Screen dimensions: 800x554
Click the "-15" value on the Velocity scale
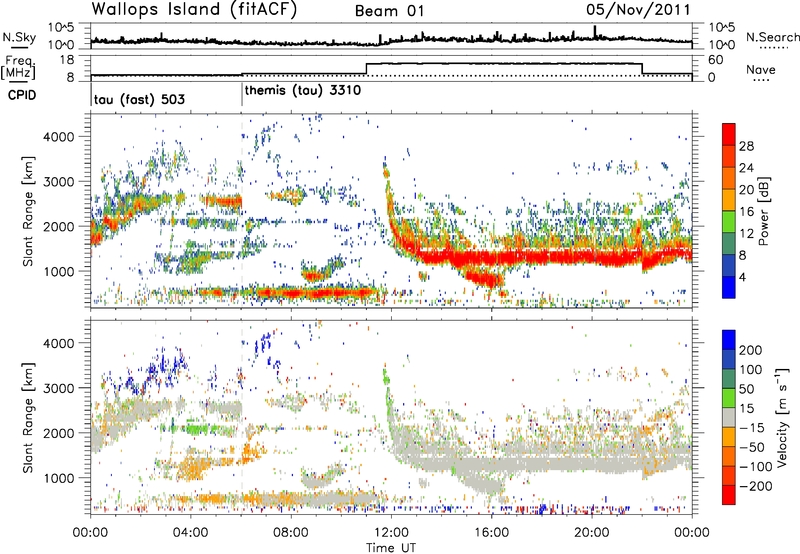pyautogui.click(x=752, y=427)
